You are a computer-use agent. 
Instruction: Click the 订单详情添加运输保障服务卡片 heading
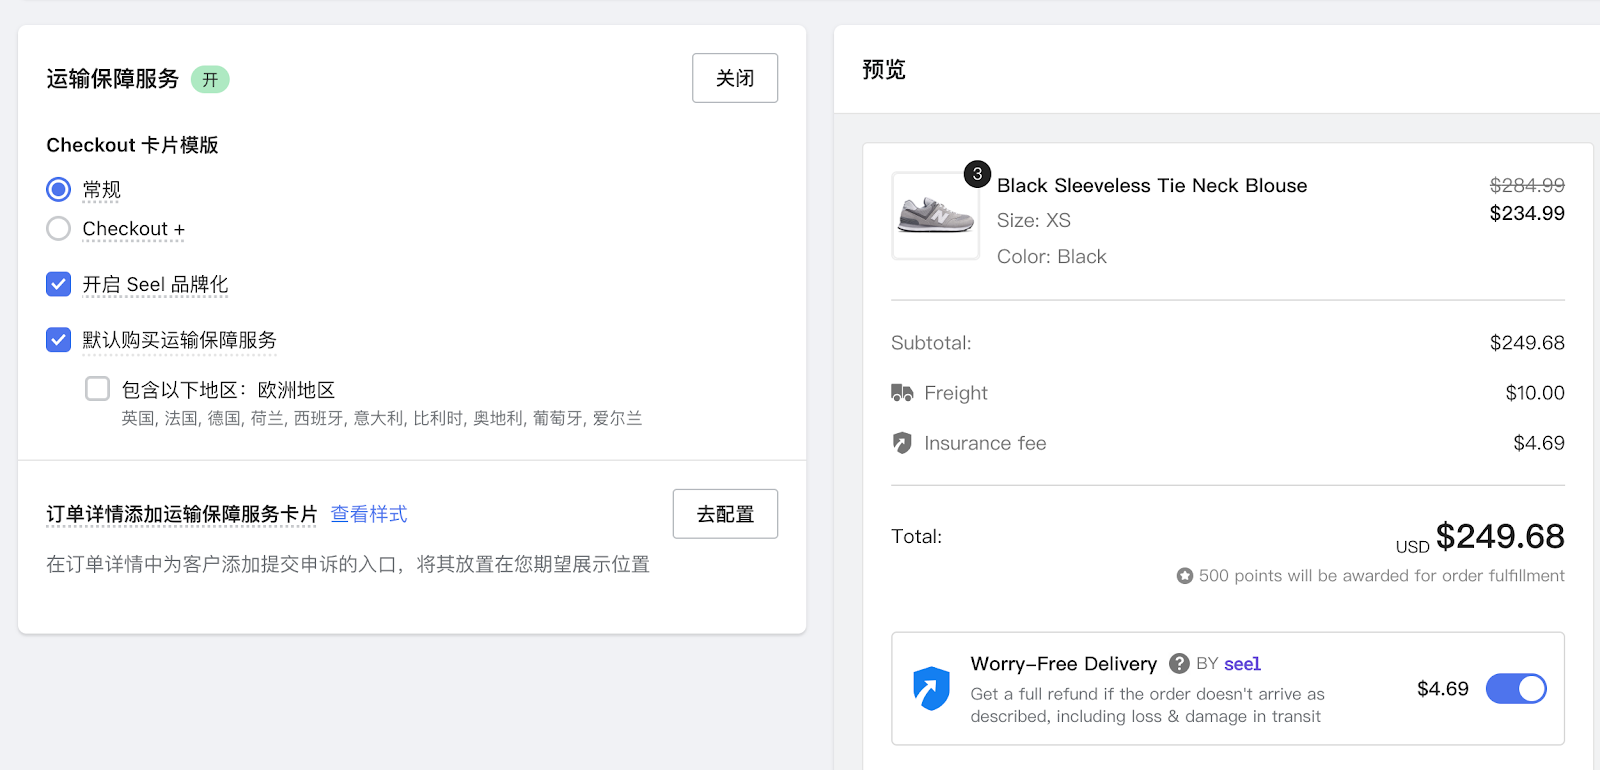(181, 514)
